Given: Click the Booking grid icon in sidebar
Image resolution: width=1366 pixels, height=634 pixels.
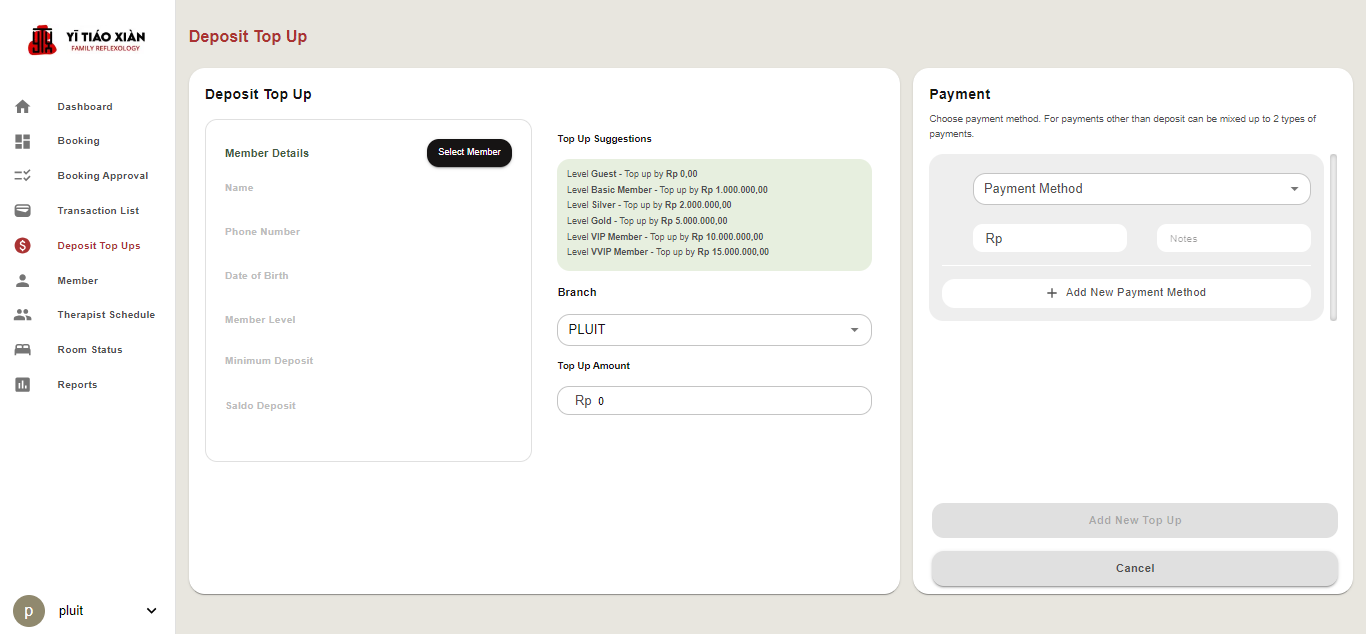Looking at the screenshot, I should pos(23,141).
